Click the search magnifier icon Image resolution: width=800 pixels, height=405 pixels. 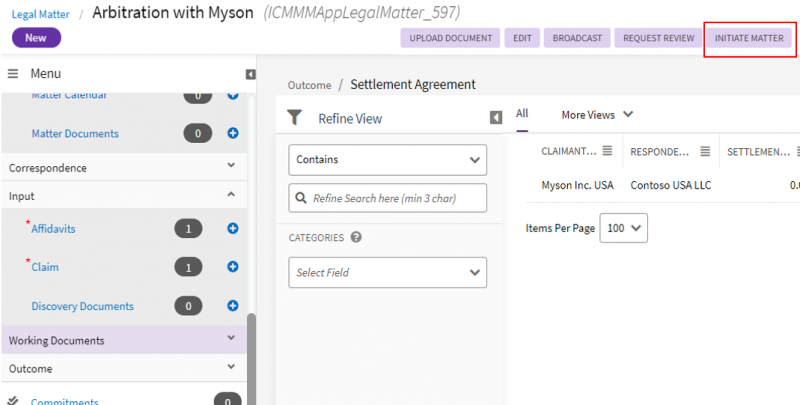(x=302, y=198)
